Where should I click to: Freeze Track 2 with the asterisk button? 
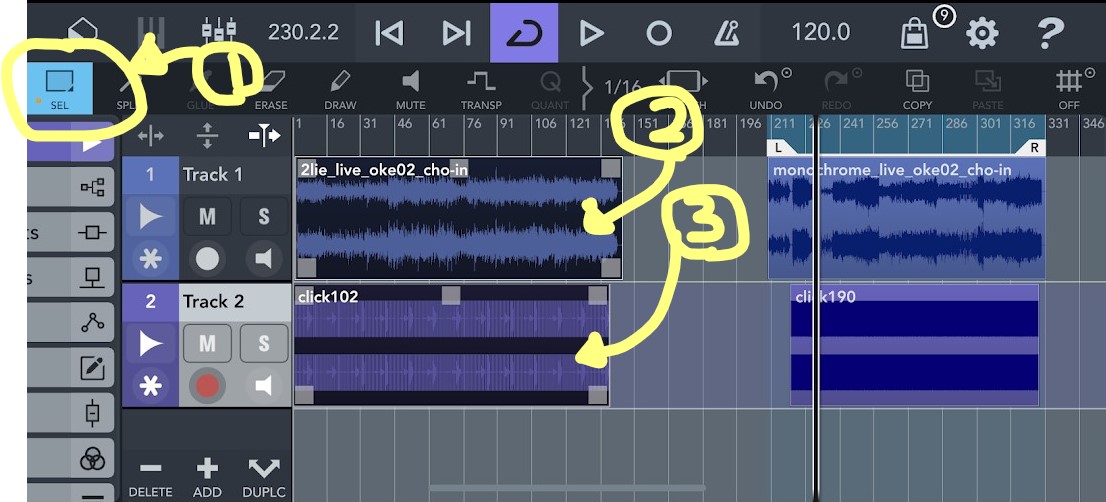[x=150, y=386]
